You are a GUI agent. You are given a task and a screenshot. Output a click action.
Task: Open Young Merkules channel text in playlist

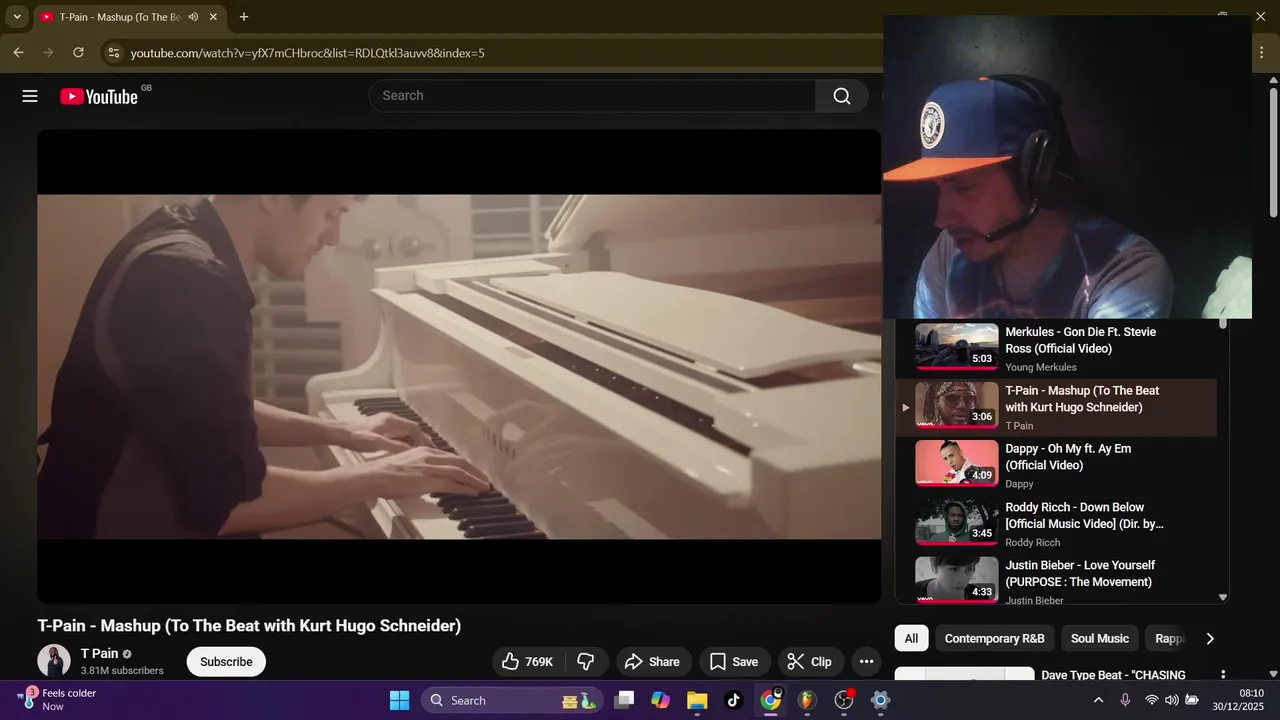pyautogui.click(x=1041, y=367)
